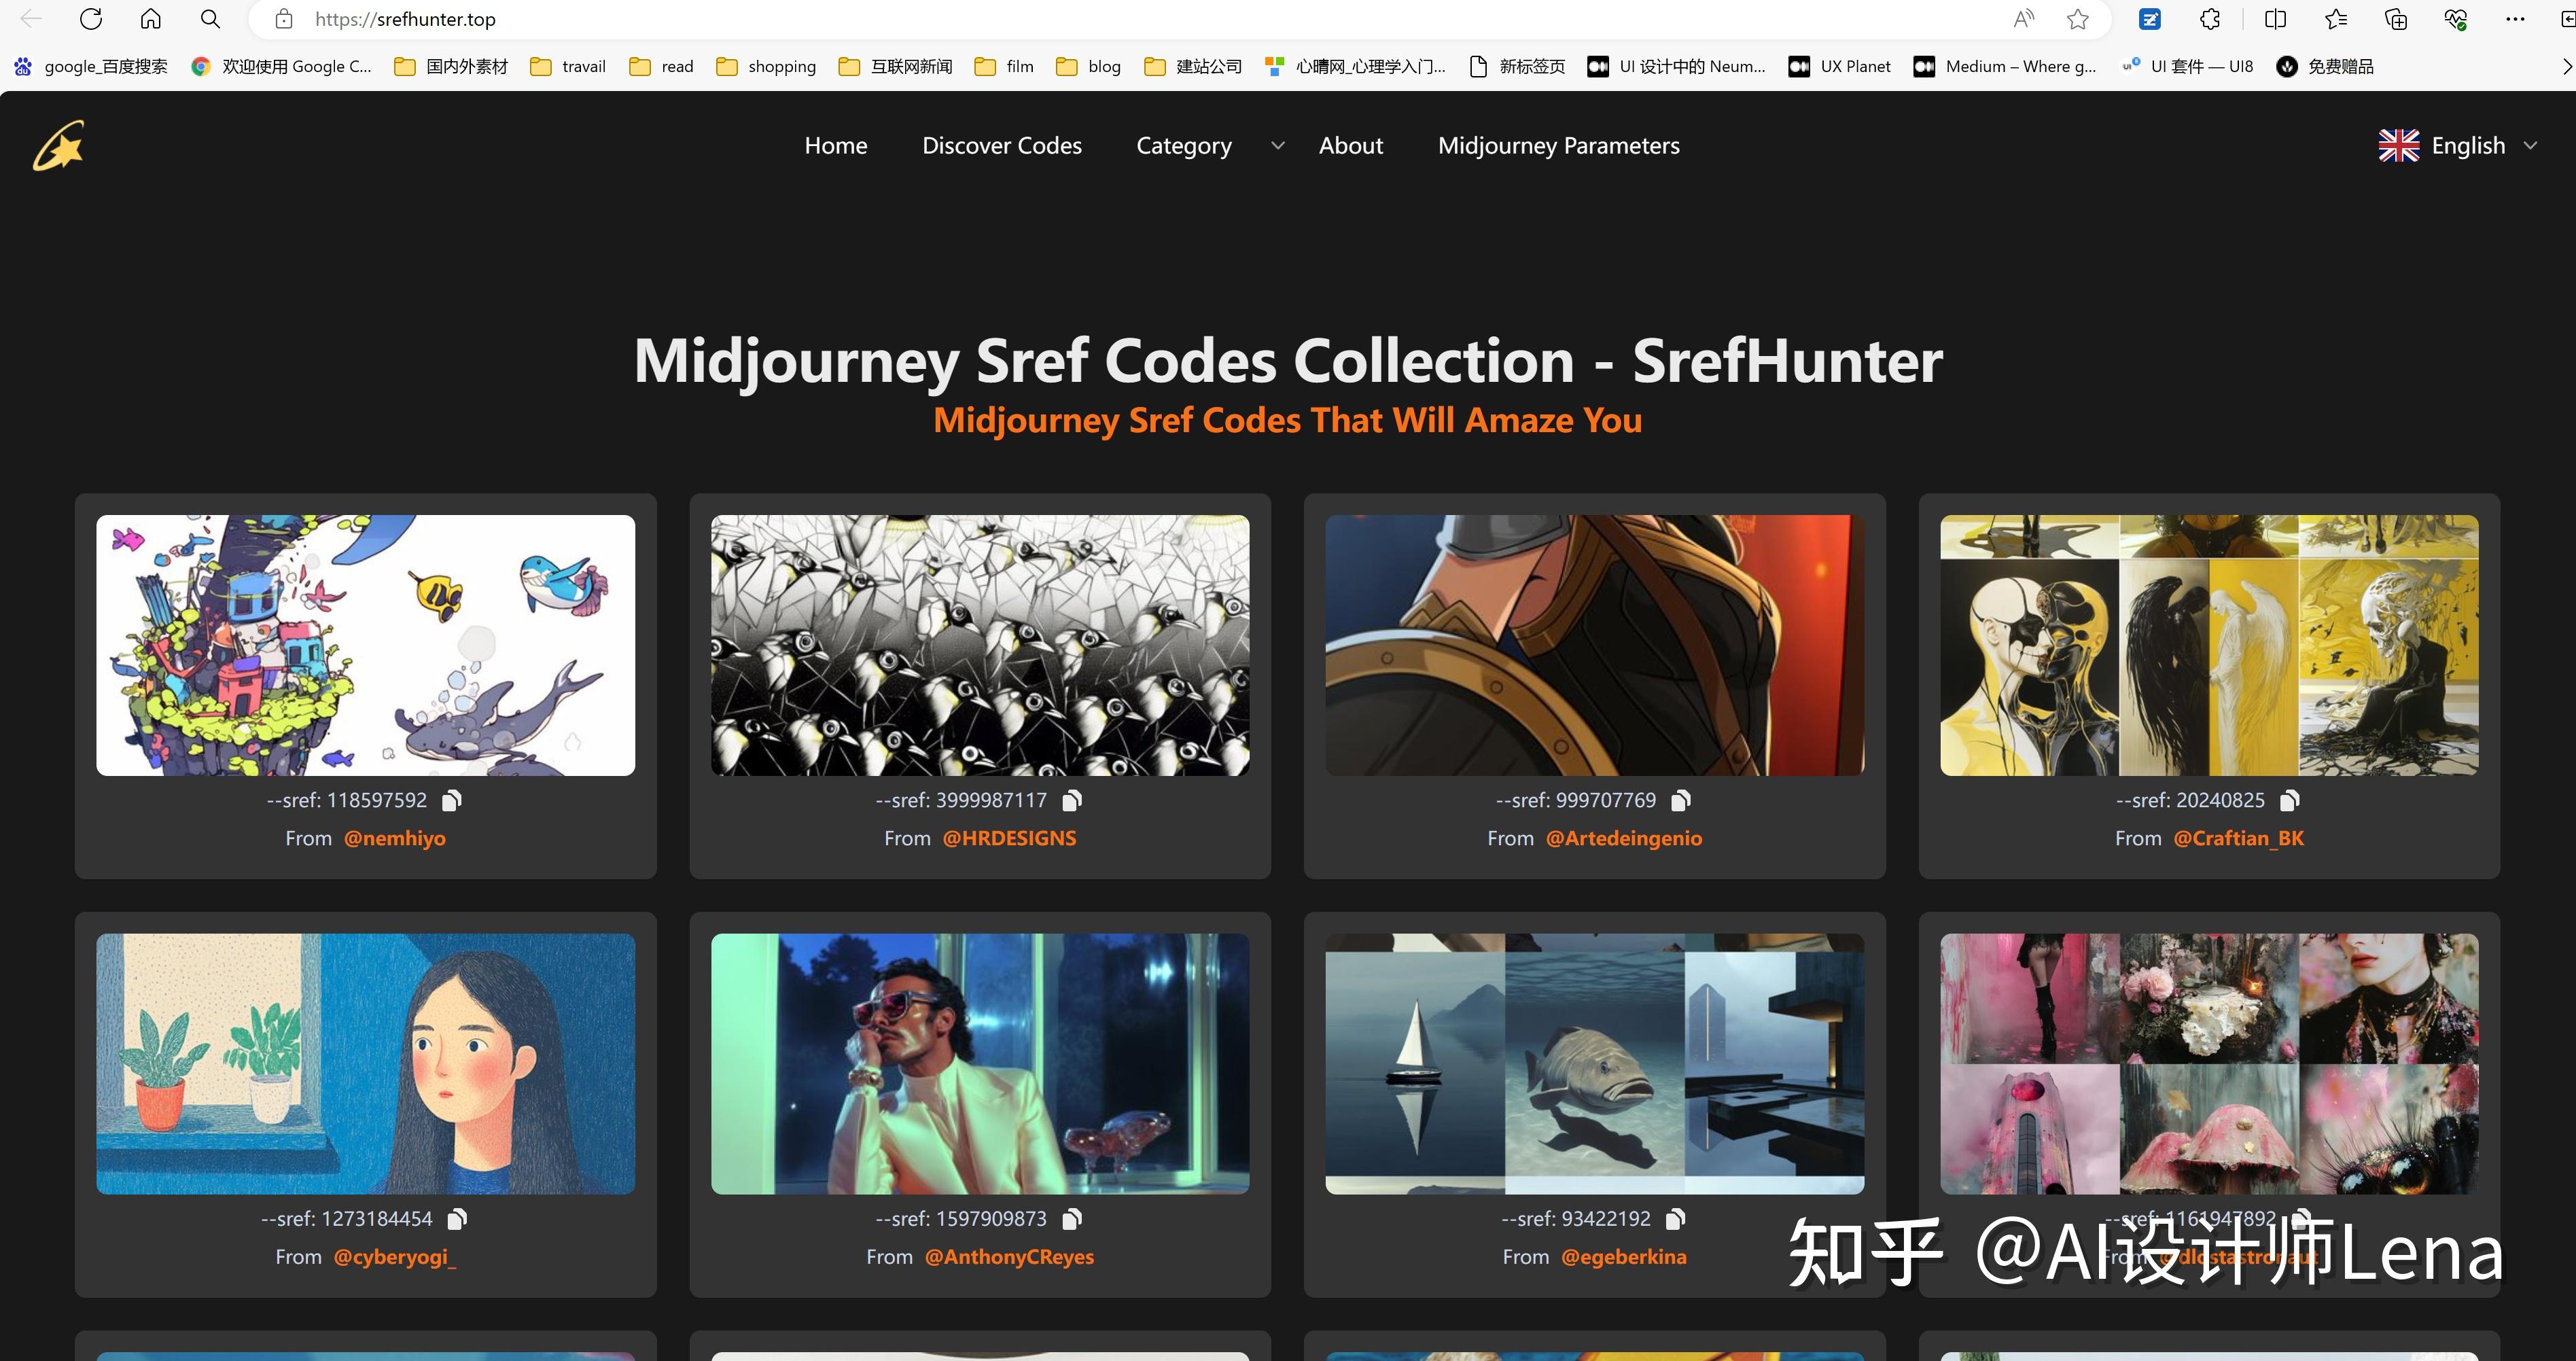Visit @egeberkina profile link
Viewport: 2576px width, 1361px height.
pyautogui.click(x=1624, y=1257)
